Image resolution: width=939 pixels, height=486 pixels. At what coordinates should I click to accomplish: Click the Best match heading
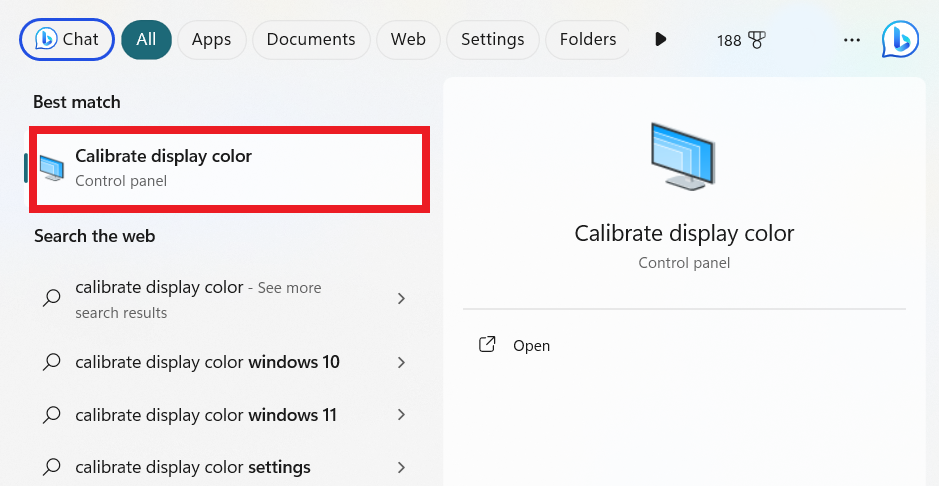click(x=77, y=102)
